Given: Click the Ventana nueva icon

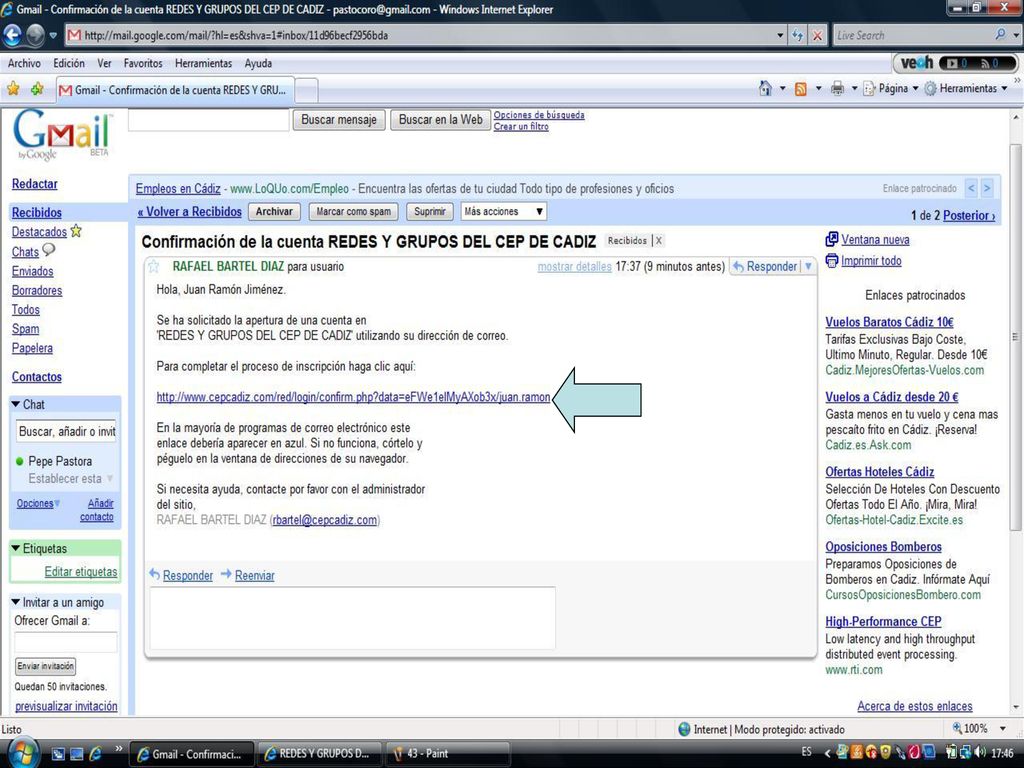Looking at the screenshot, I should (831, 239).
